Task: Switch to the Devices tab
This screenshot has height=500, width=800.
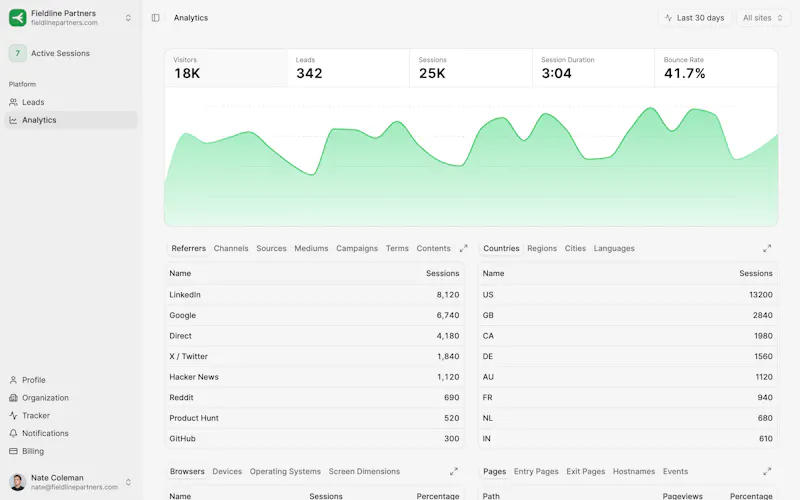Action: pyautogui.click(x=227, y=471)
